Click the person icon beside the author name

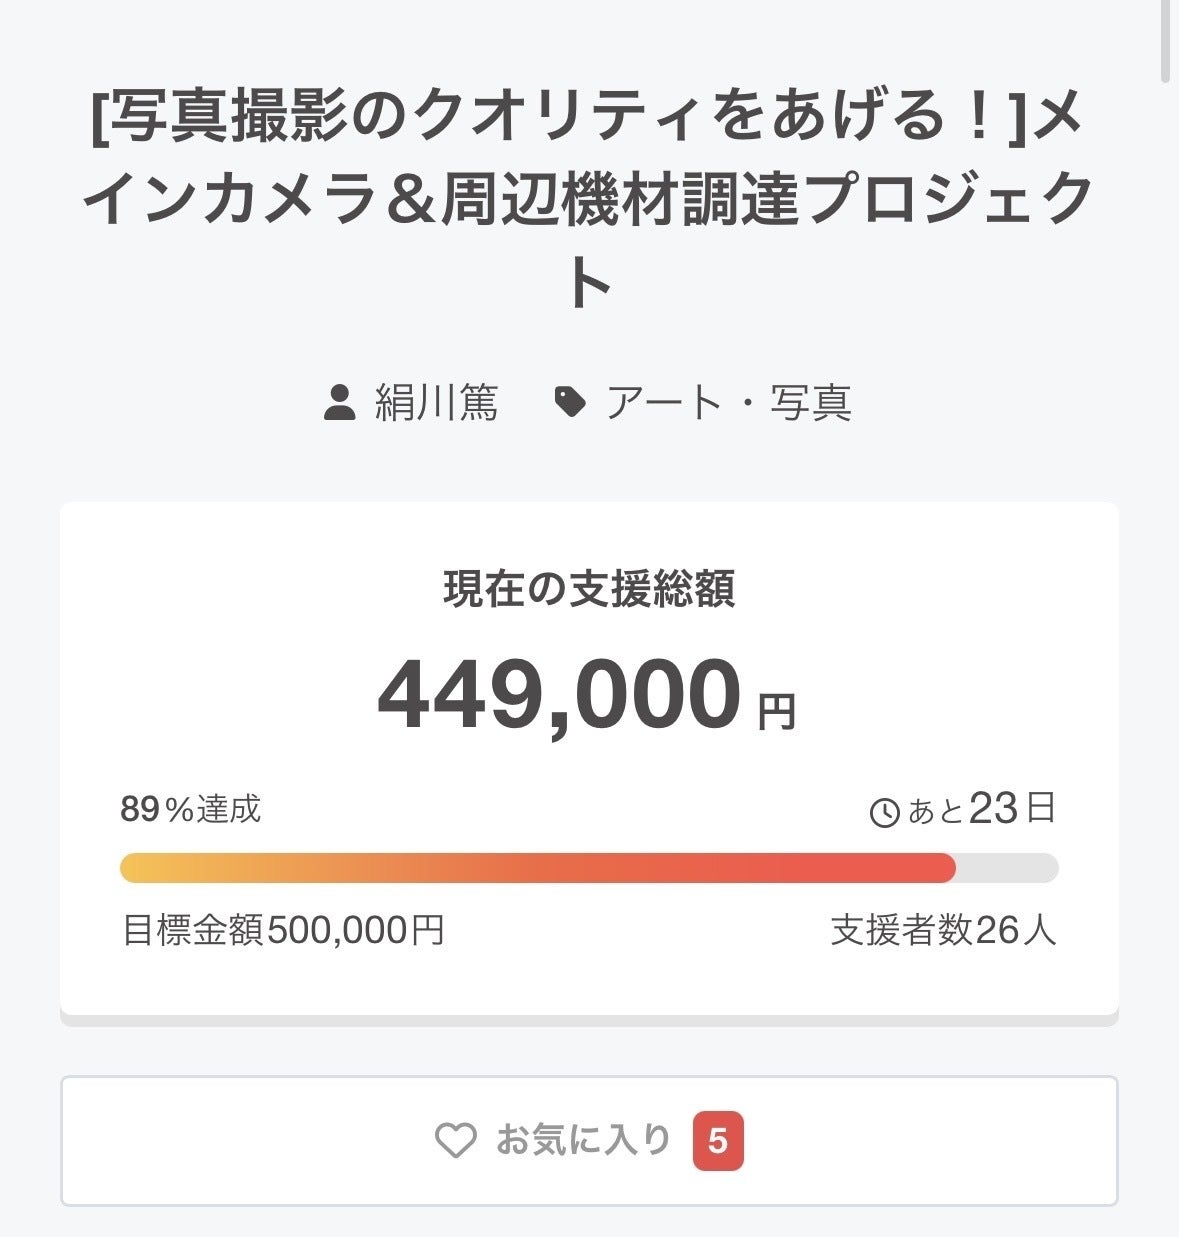[340, 402]
